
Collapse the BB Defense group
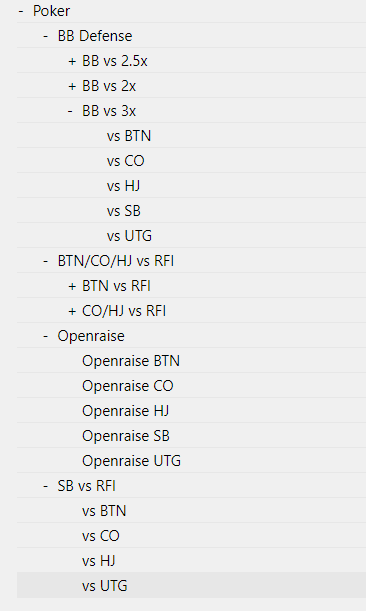[46, 36]
